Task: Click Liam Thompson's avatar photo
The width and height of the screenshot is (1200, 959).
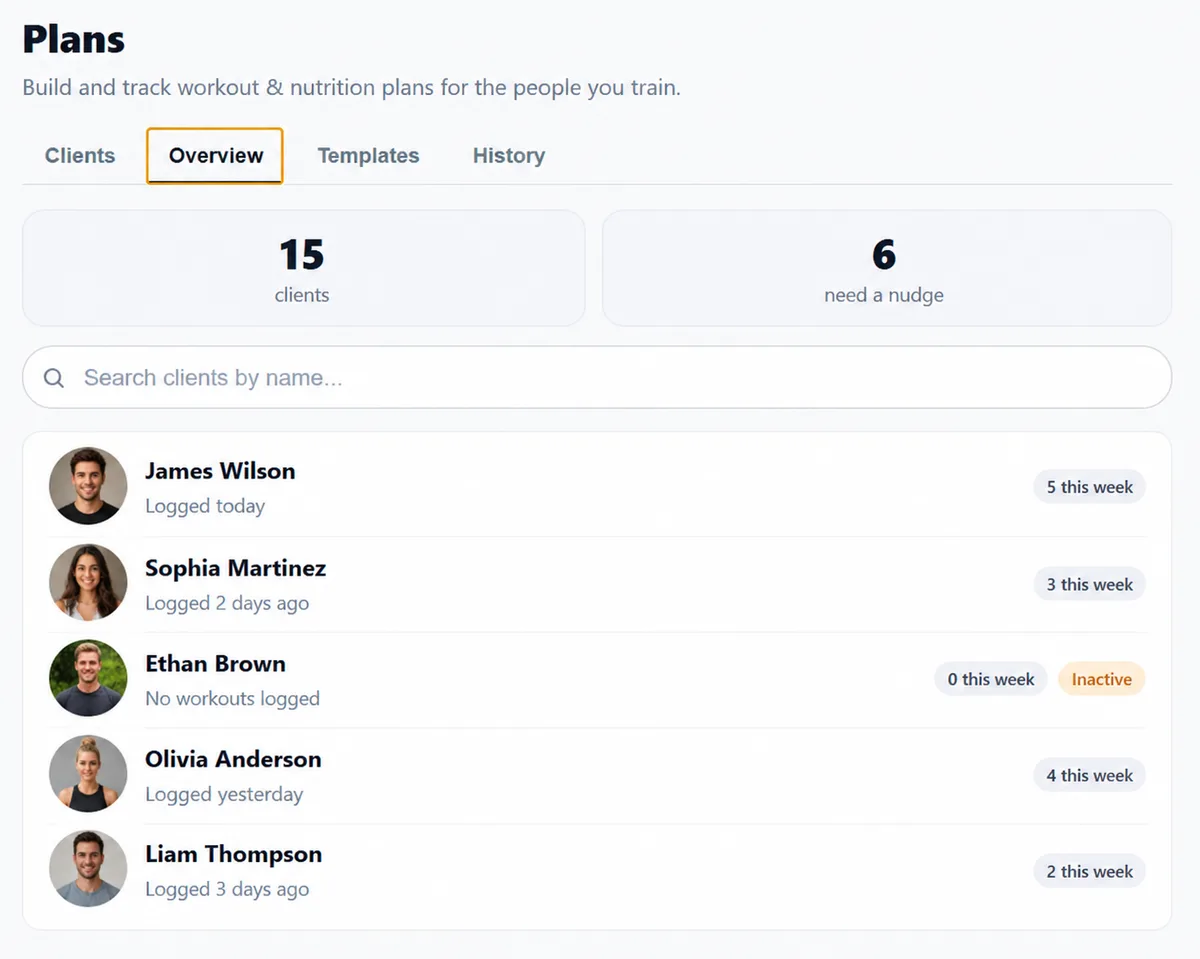Action: [x=88, y=869]
